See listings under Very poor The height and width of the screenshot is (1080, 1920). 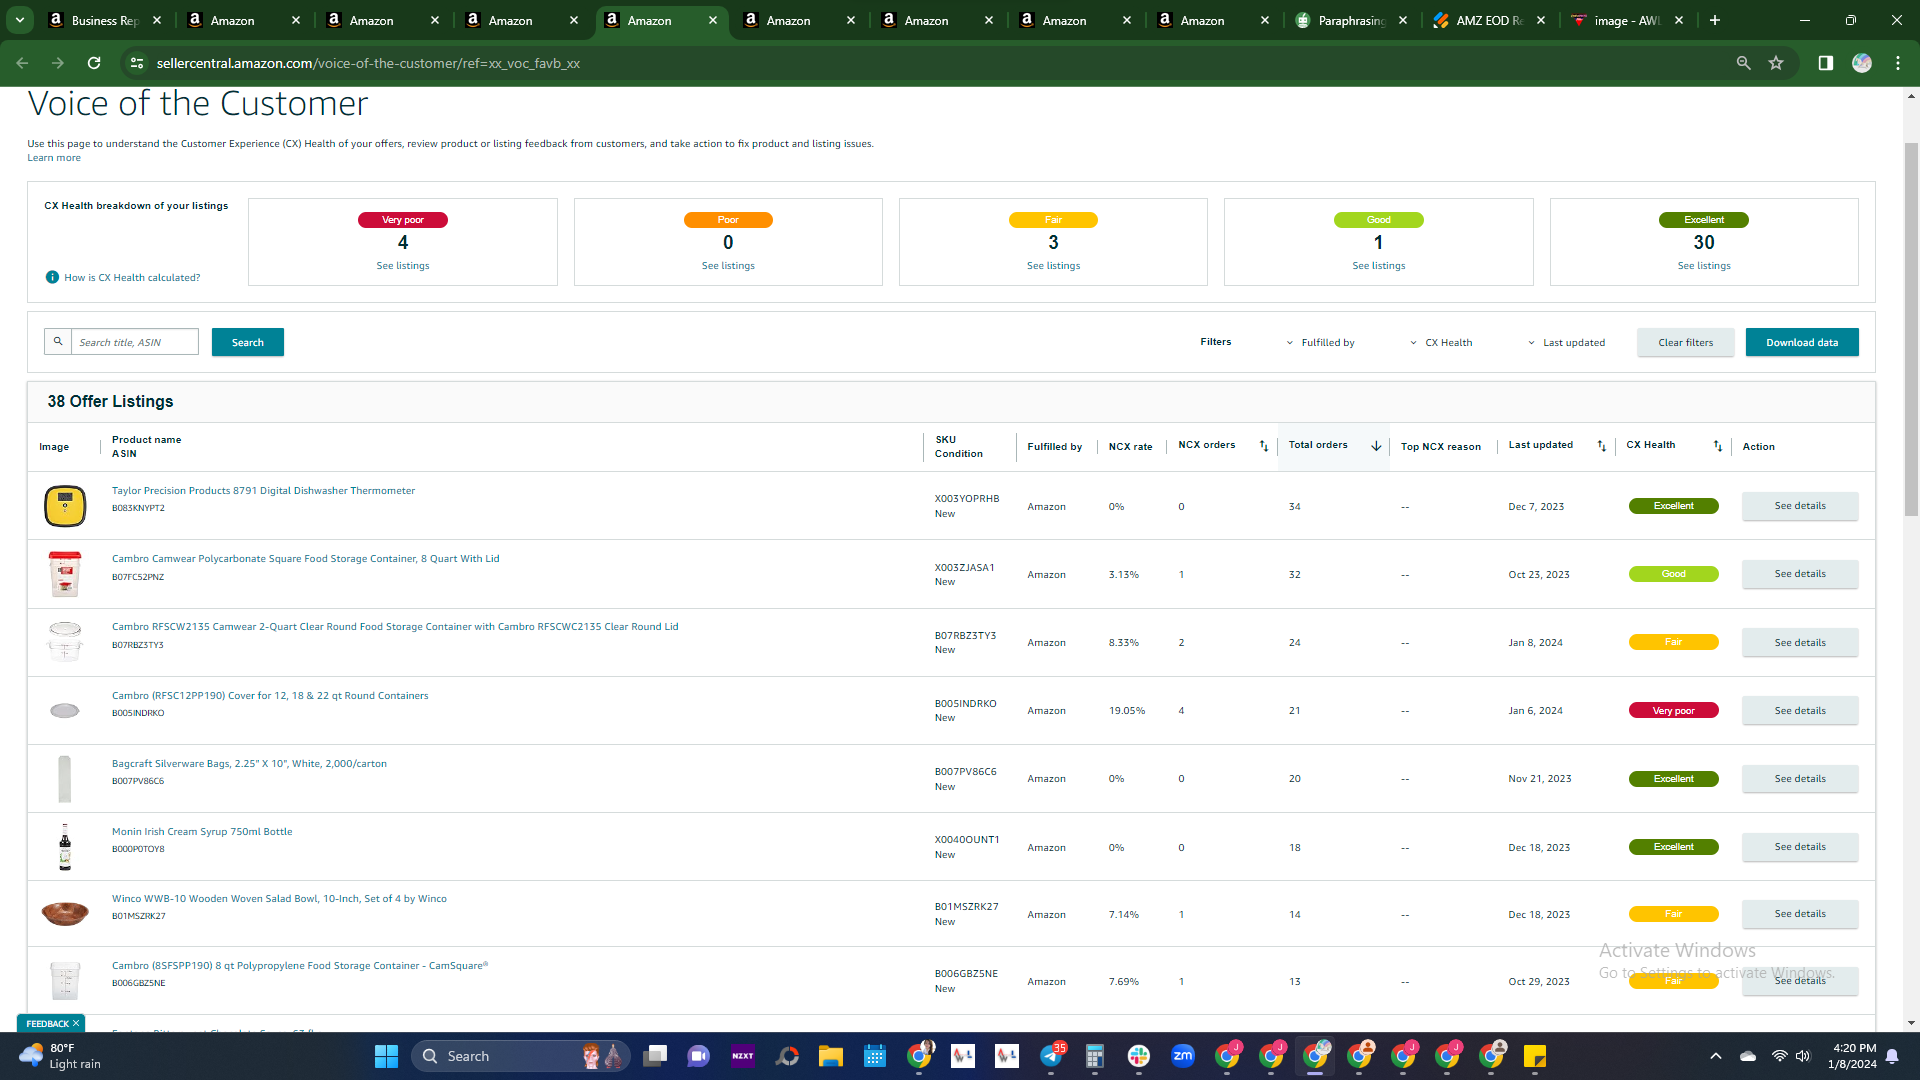(403, 266)
